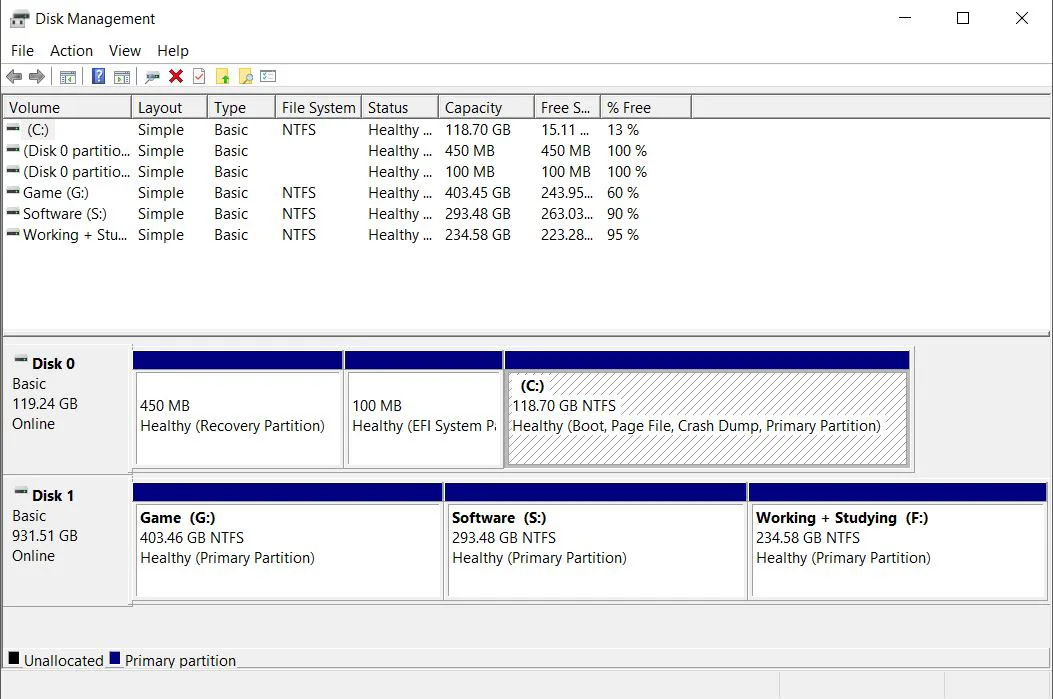Select the Disk 1 label panel
This screenshot has height=699, width=1053.
click(67, 541)
